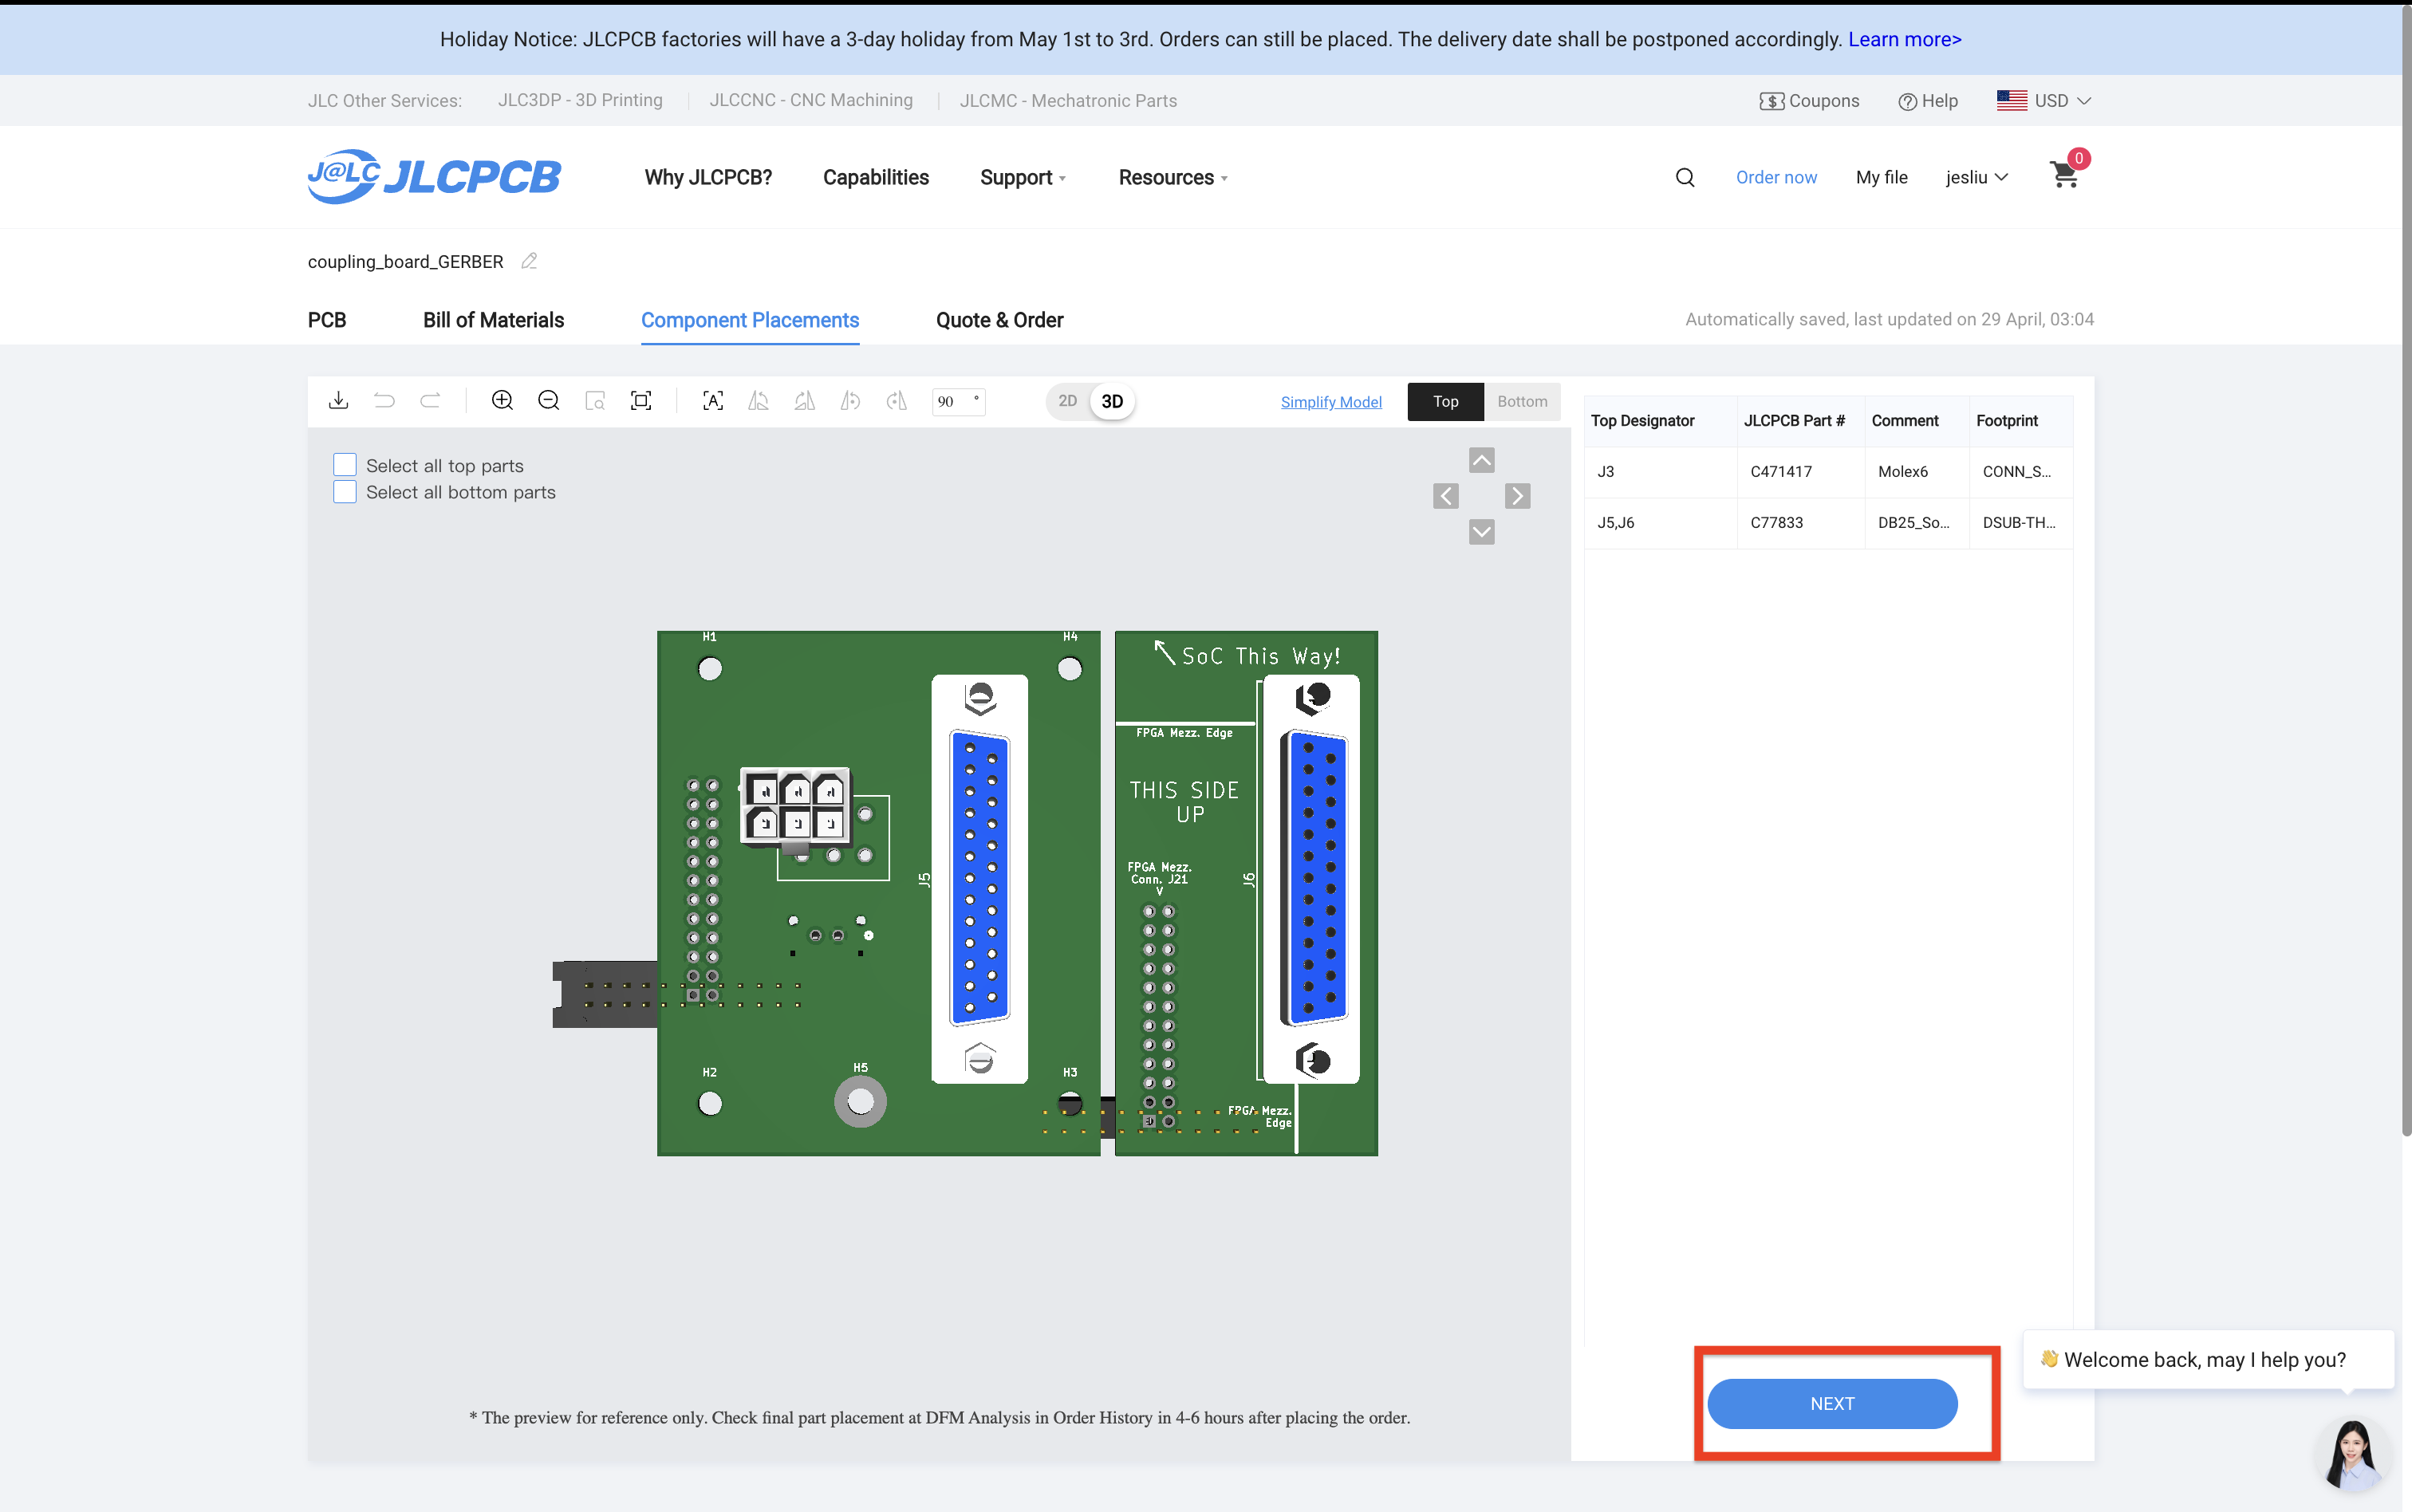Screen dimensions: 2412x1512
Task: Click the rotation angle input showing 90
Action: [x=958, y=401]
